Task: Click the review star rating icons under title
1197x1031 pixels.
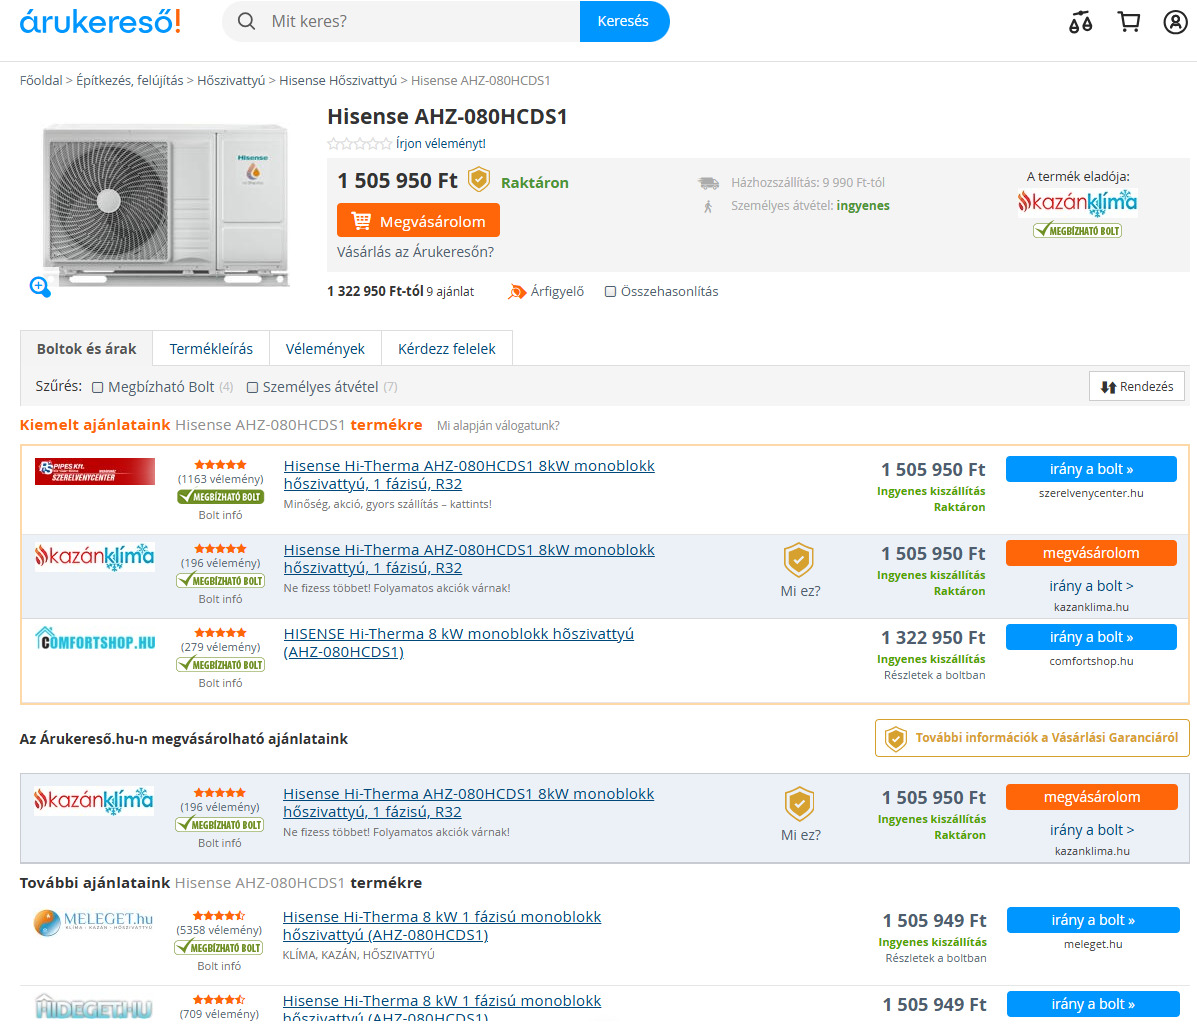Action: tap(359, 144)
